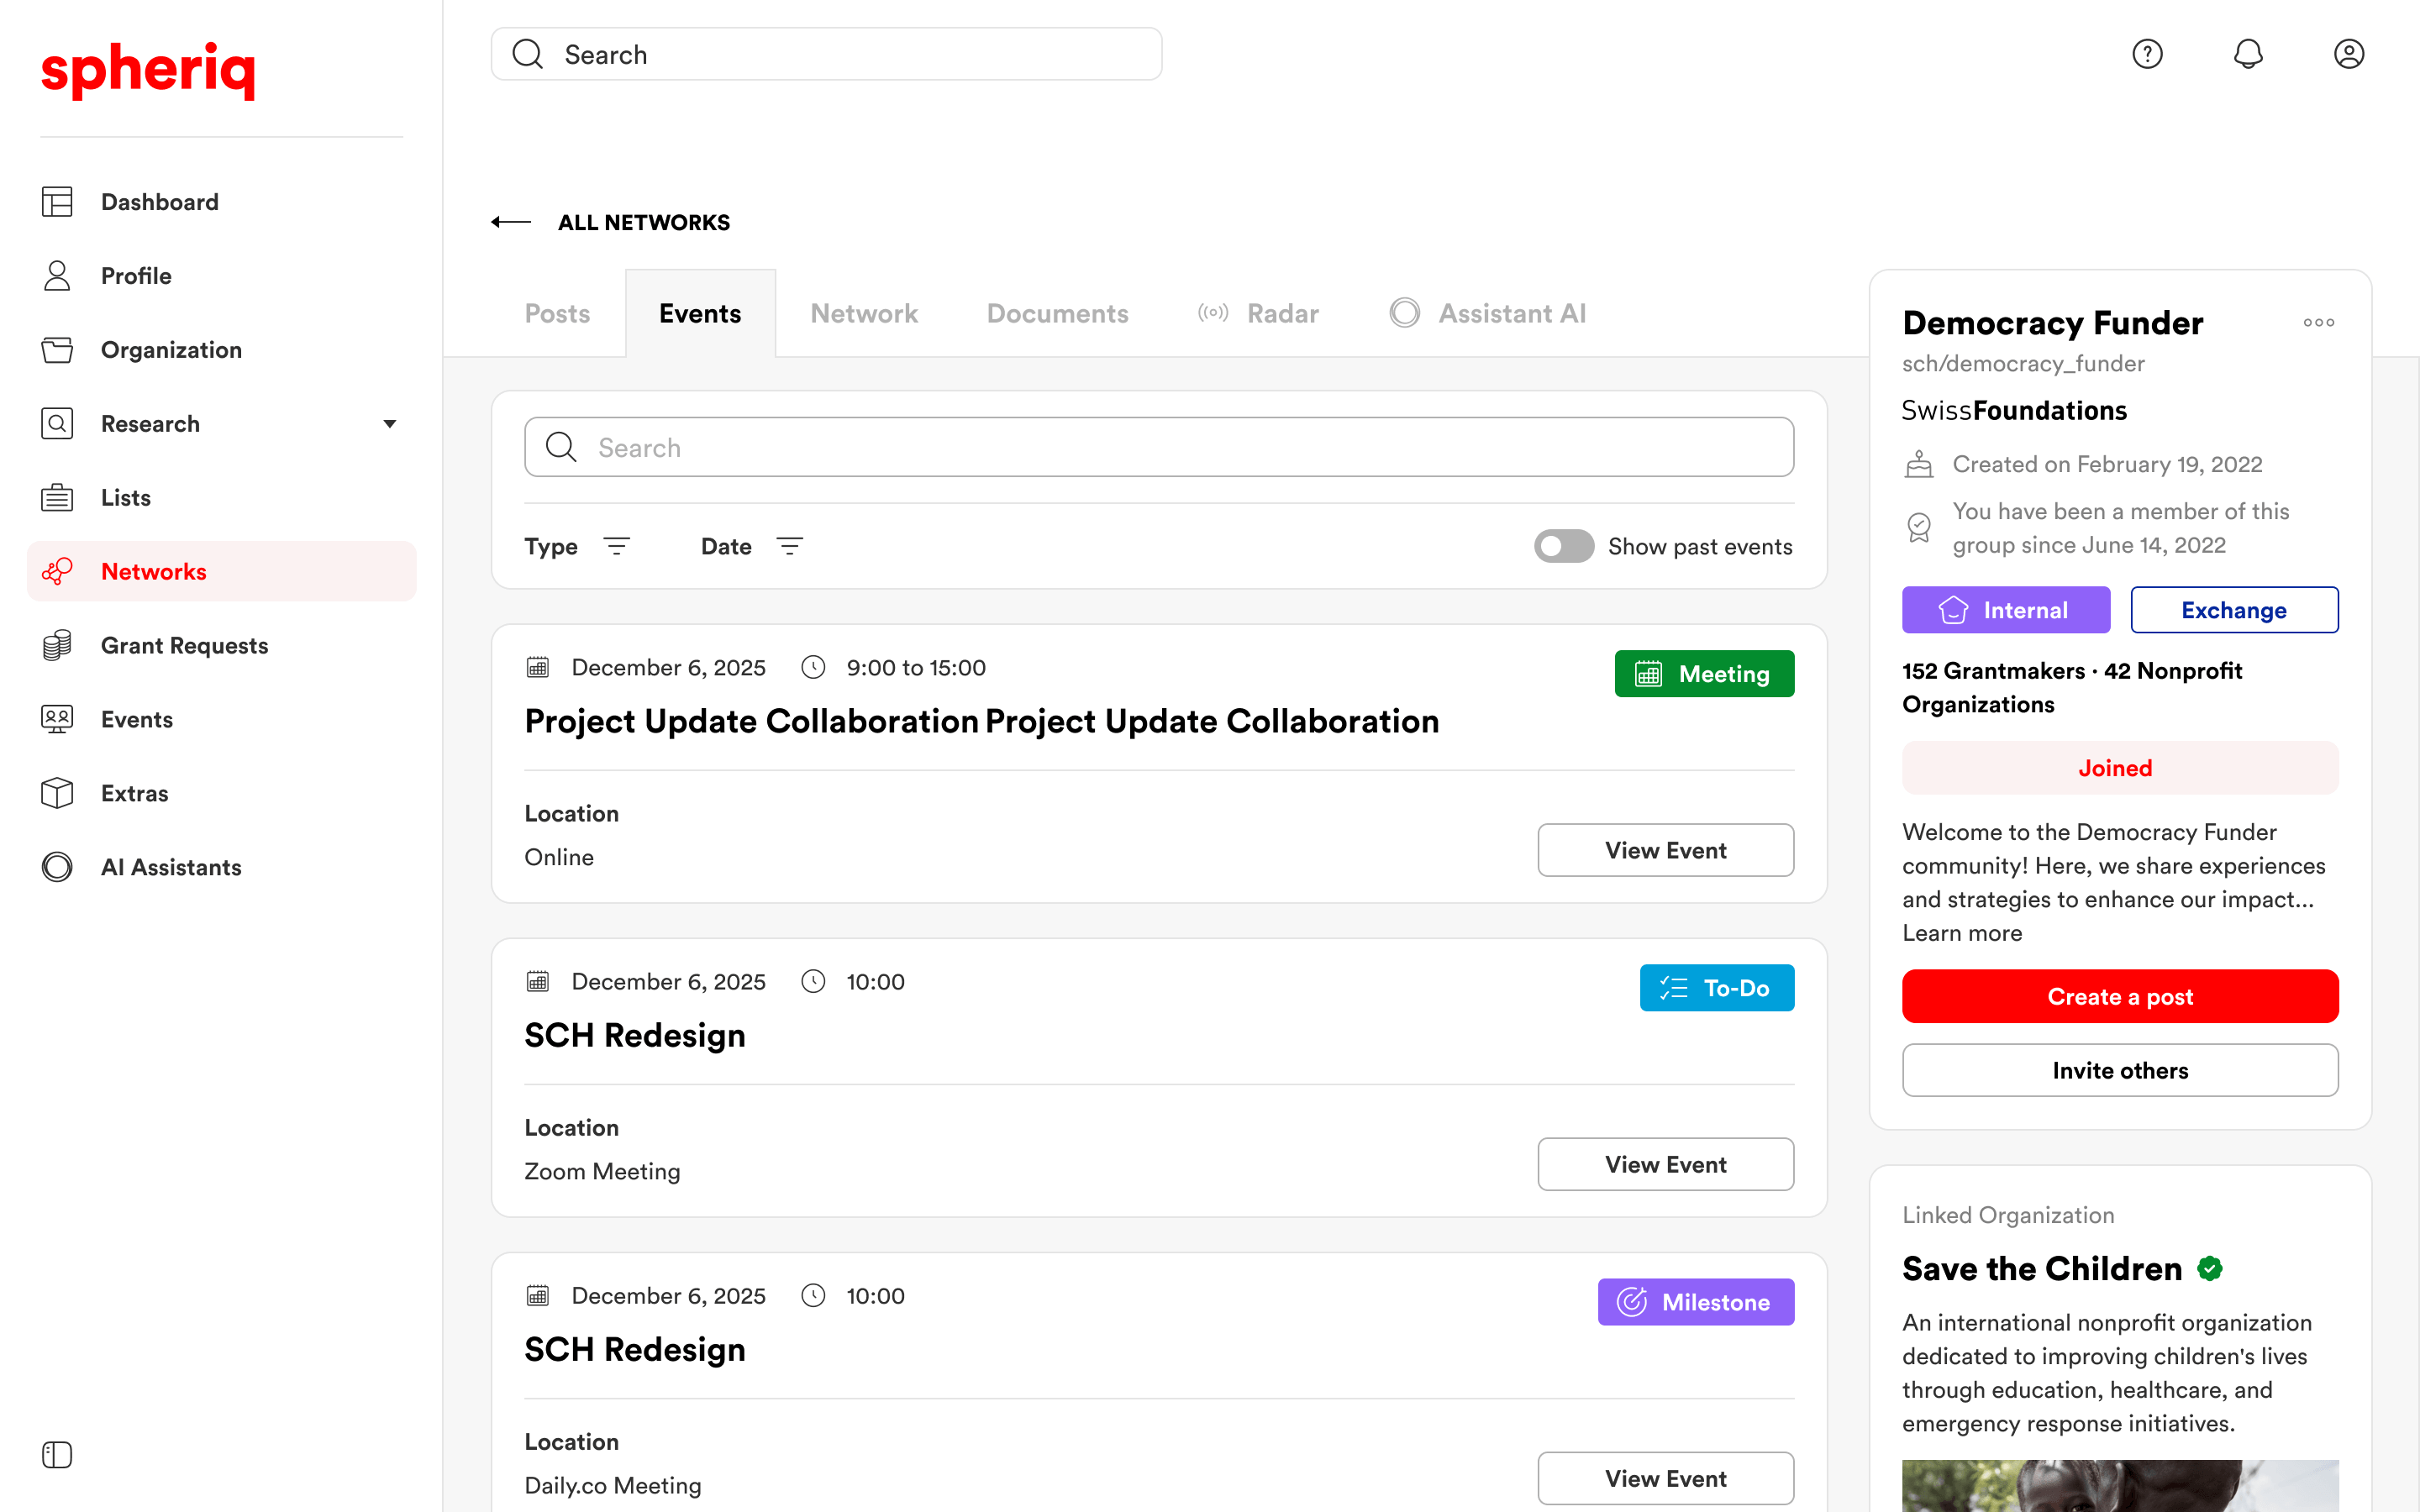Click the Exchange tag button
Screen dimensions: 2420x1512
point(2234,610)
